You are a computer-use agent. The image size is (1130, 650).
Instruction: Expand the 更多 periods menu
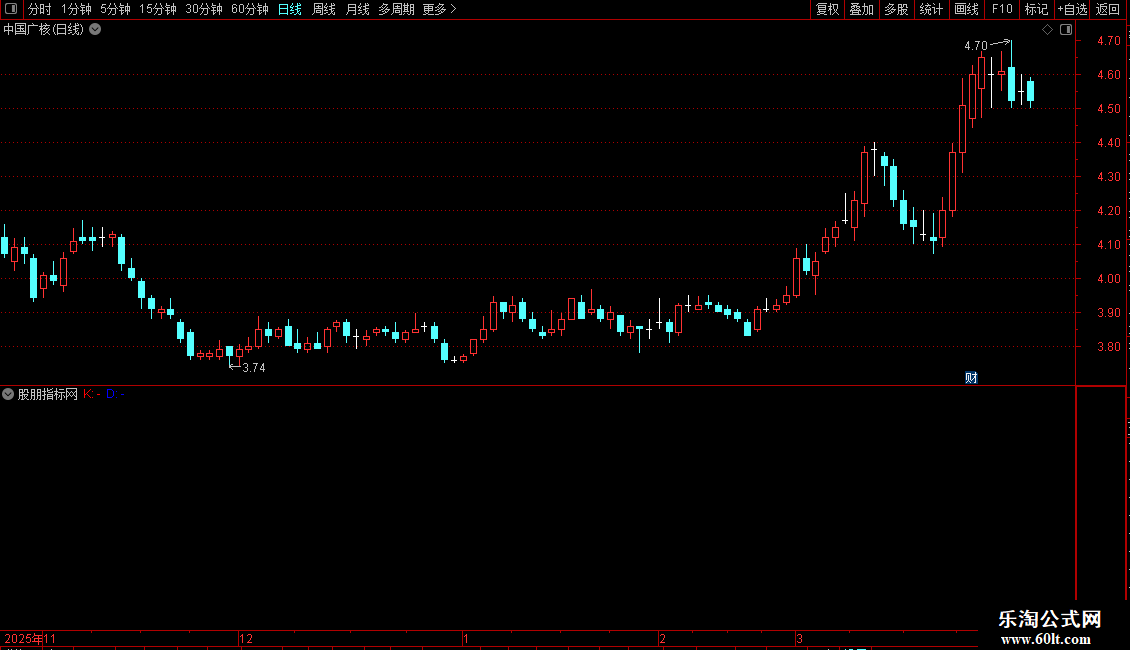[439, 9]
